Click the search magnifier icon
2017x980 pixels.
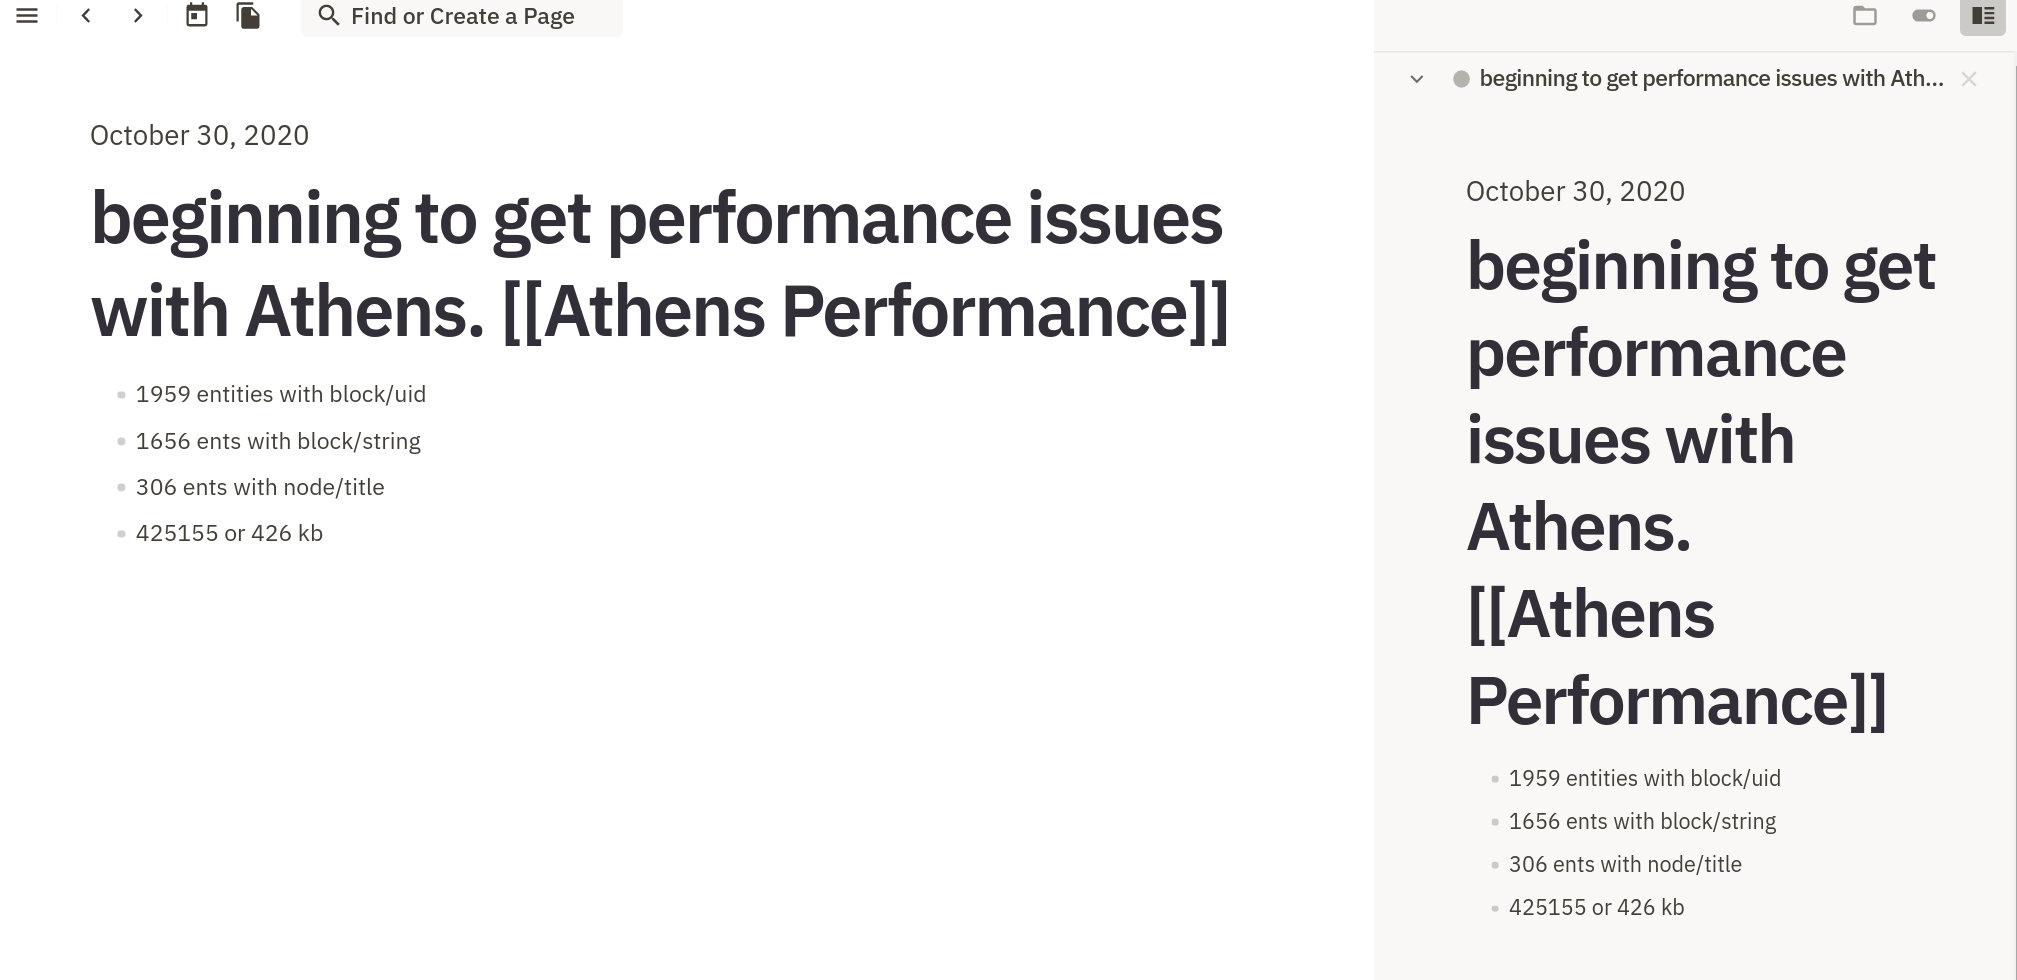(x=328, y=15)
